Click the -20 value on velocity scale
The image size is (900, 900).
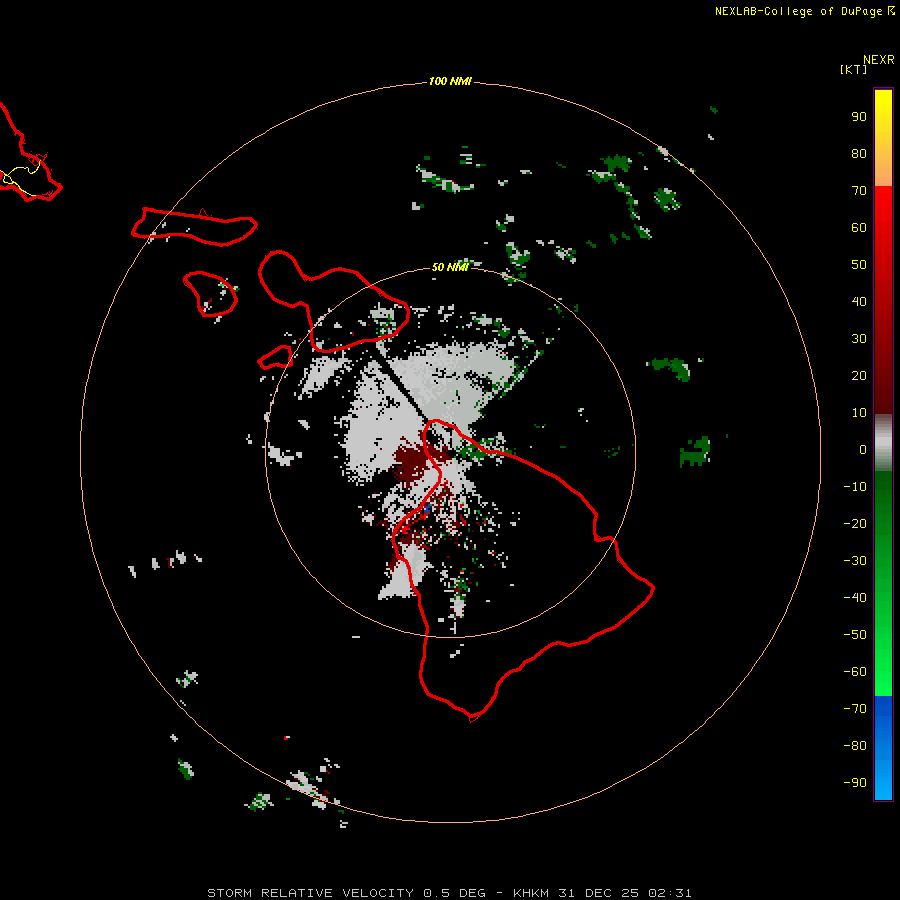point(855,523)
